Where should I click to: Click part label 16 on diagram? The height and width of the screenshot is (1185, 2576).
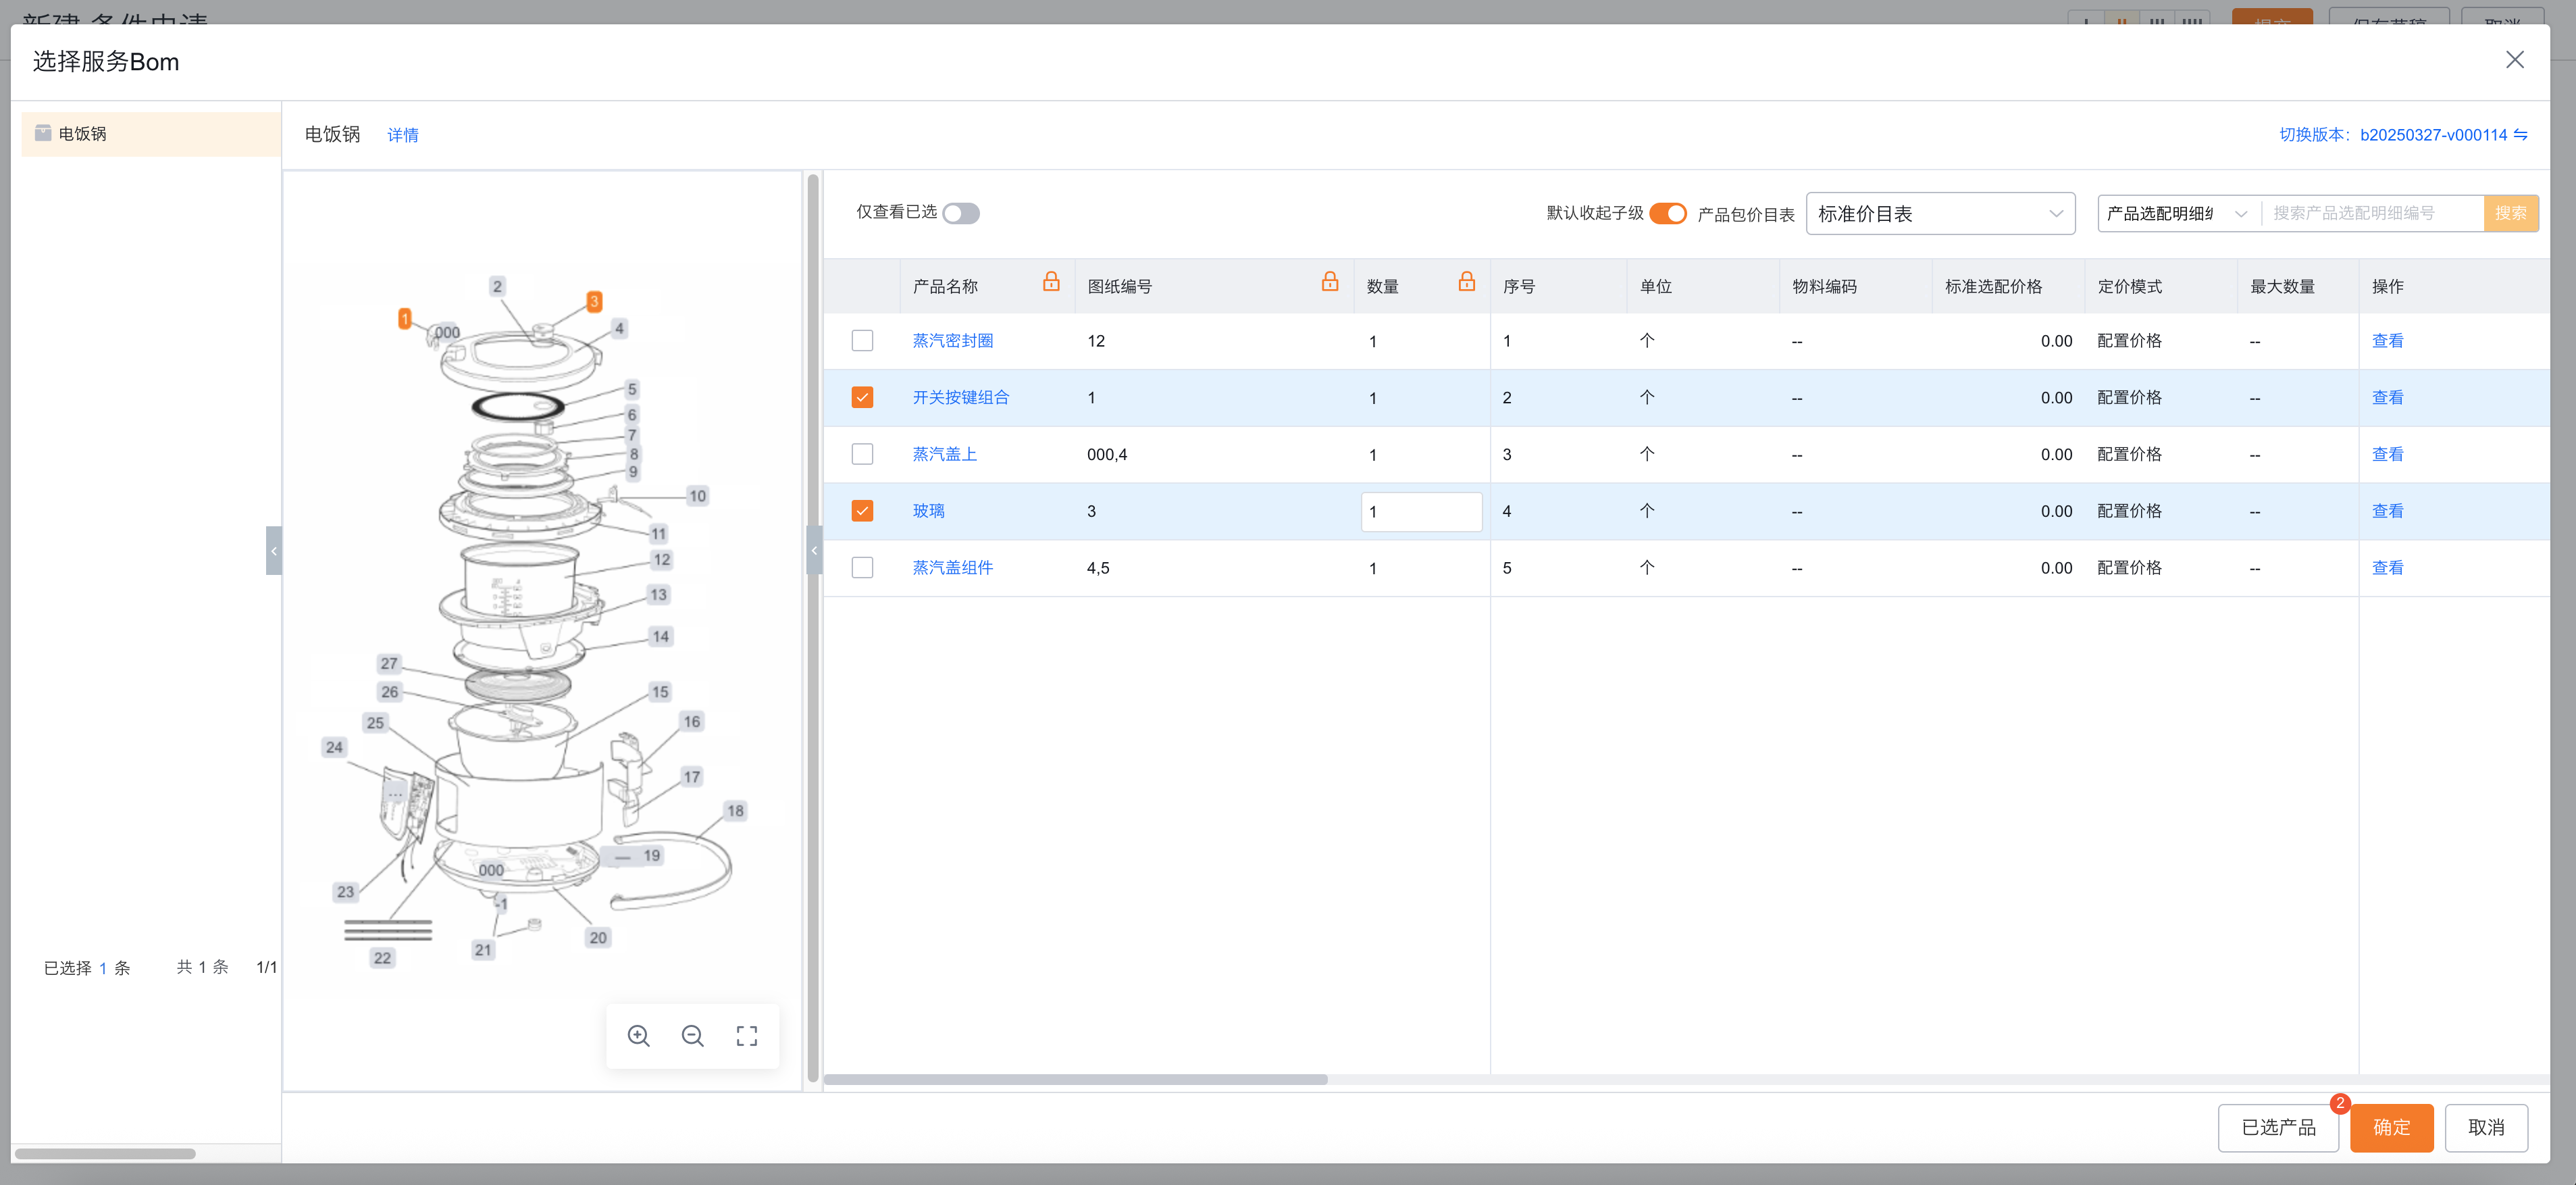click(691, 722)
